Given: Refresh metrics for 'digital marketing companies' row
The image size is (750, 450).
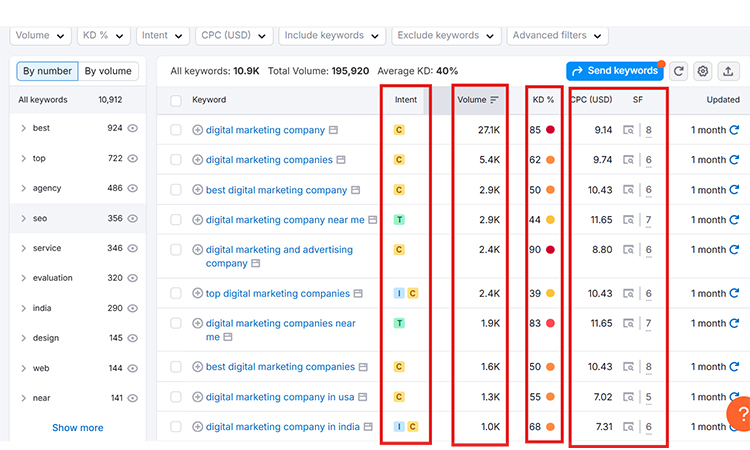Looking at the screenshot, I should (734, 160).
